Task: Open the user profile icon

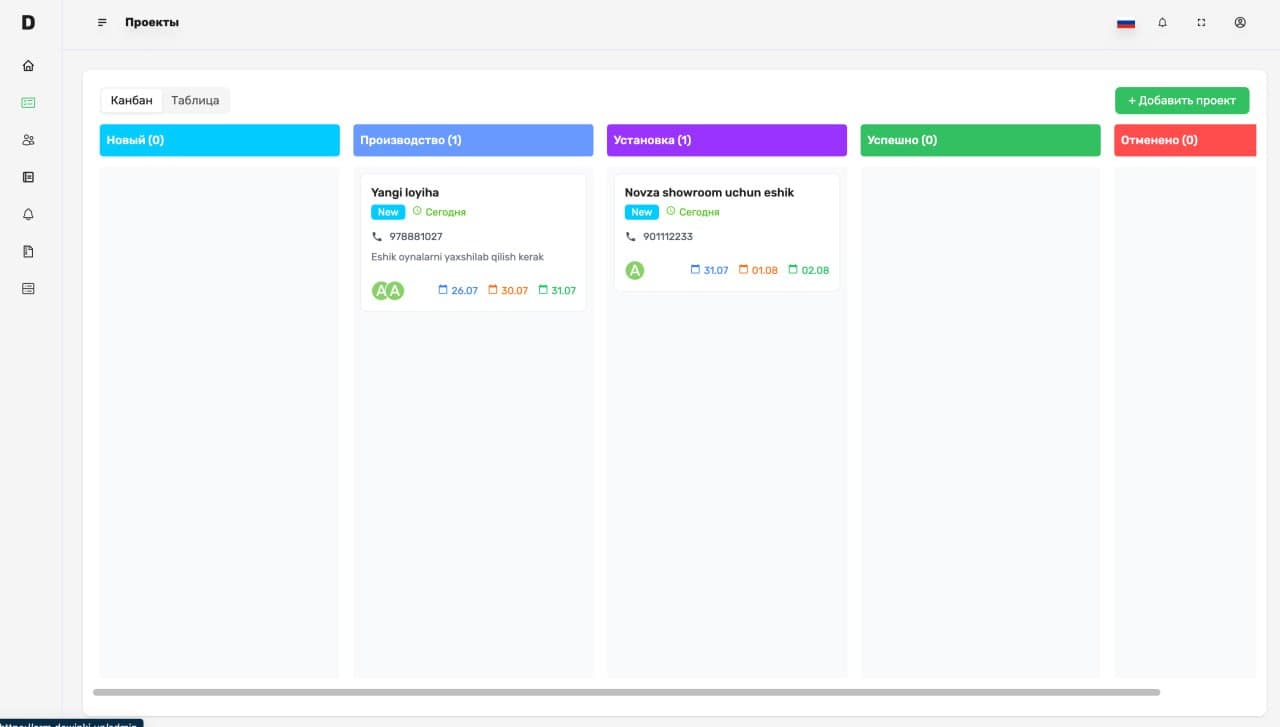Action: [x=1240, y=22]
